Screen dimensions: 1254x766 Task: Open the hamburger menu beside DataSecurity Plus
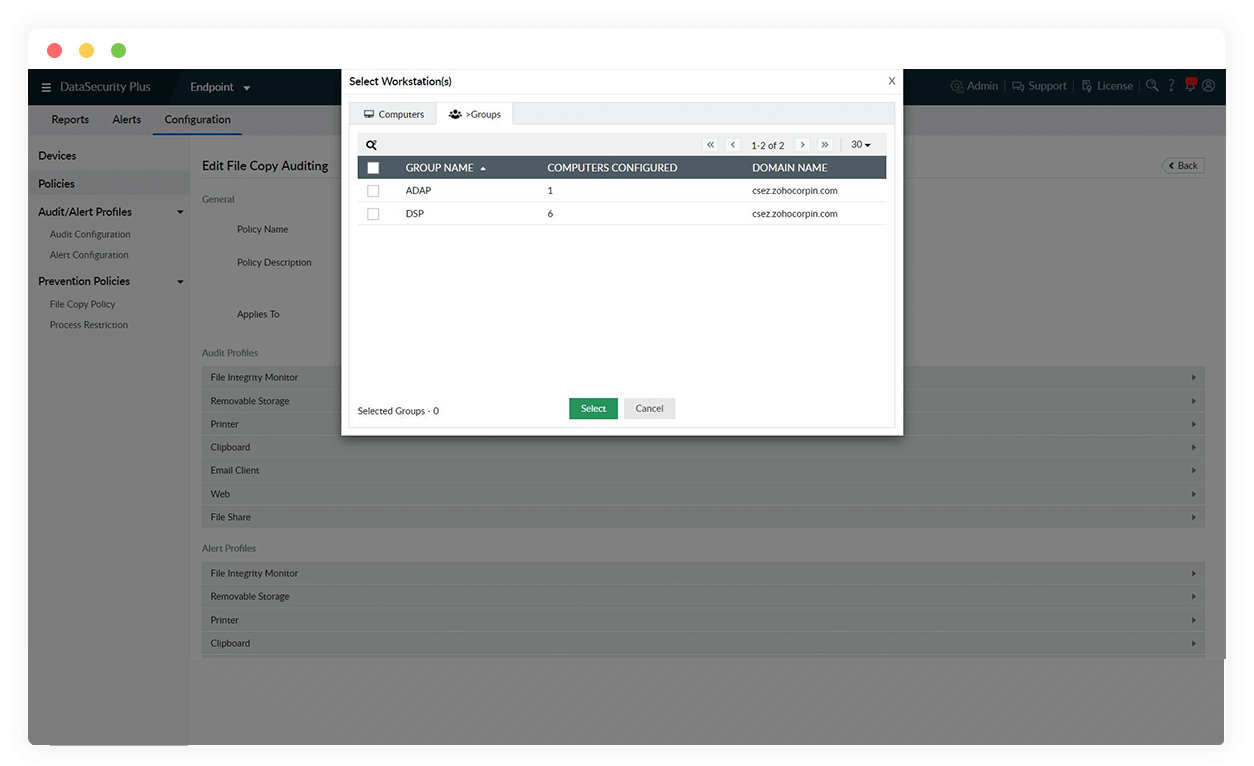tap(46, 87)
